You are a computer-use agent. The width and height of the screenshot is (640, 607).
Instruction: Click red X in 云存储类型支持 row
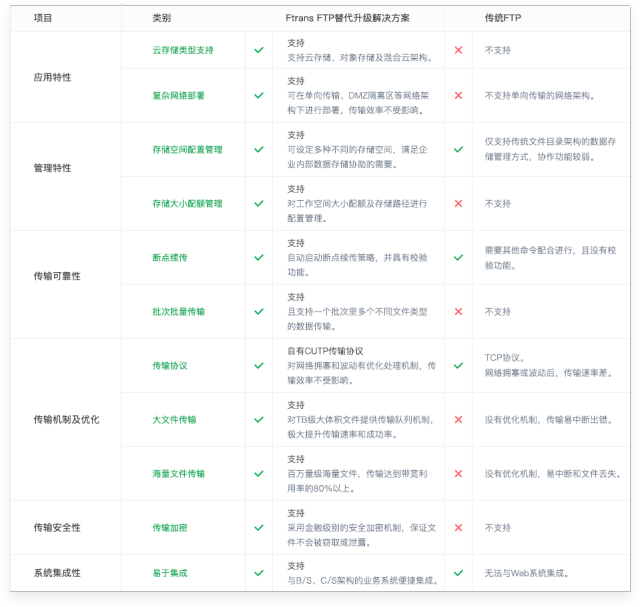pos(458,50)
